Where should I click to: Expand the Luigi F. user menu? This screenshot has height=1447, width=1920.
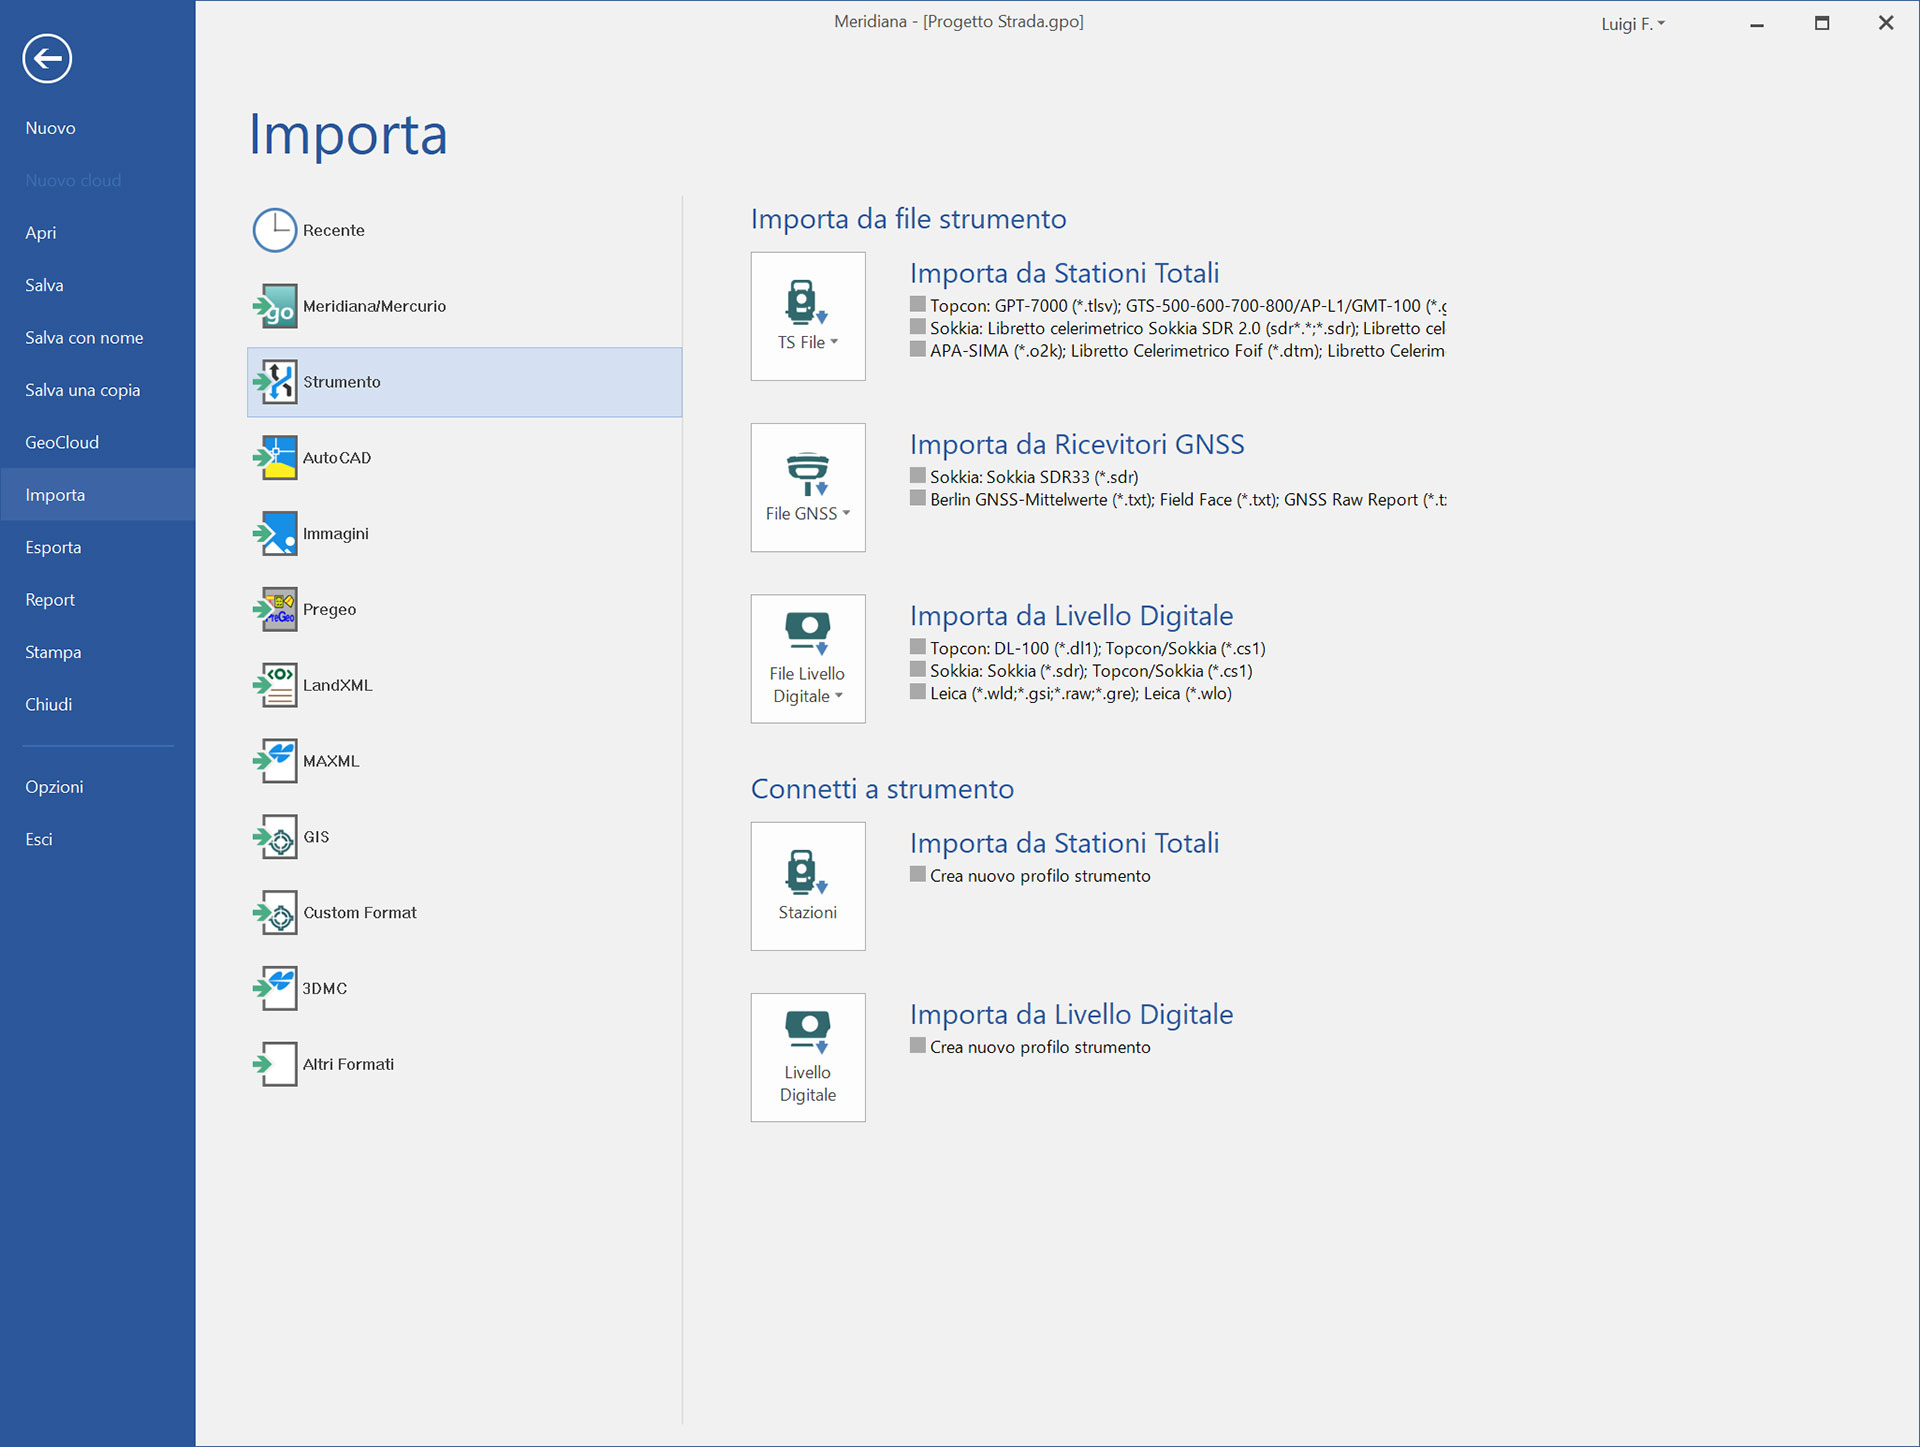(1633, 24)
